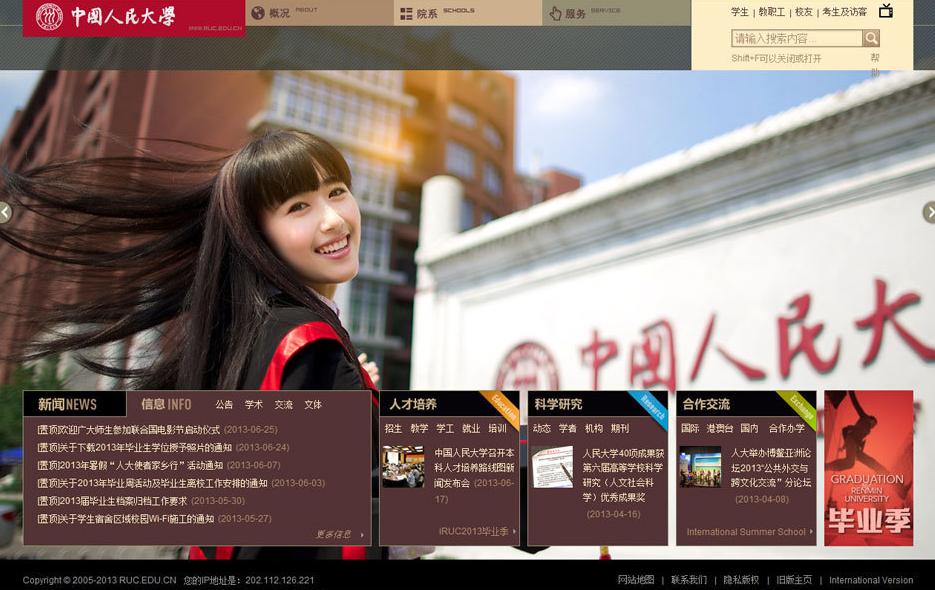Image resolution: width=935 pixels, height=590 pixels.
Task: Click the search input field
Action: 796,38
